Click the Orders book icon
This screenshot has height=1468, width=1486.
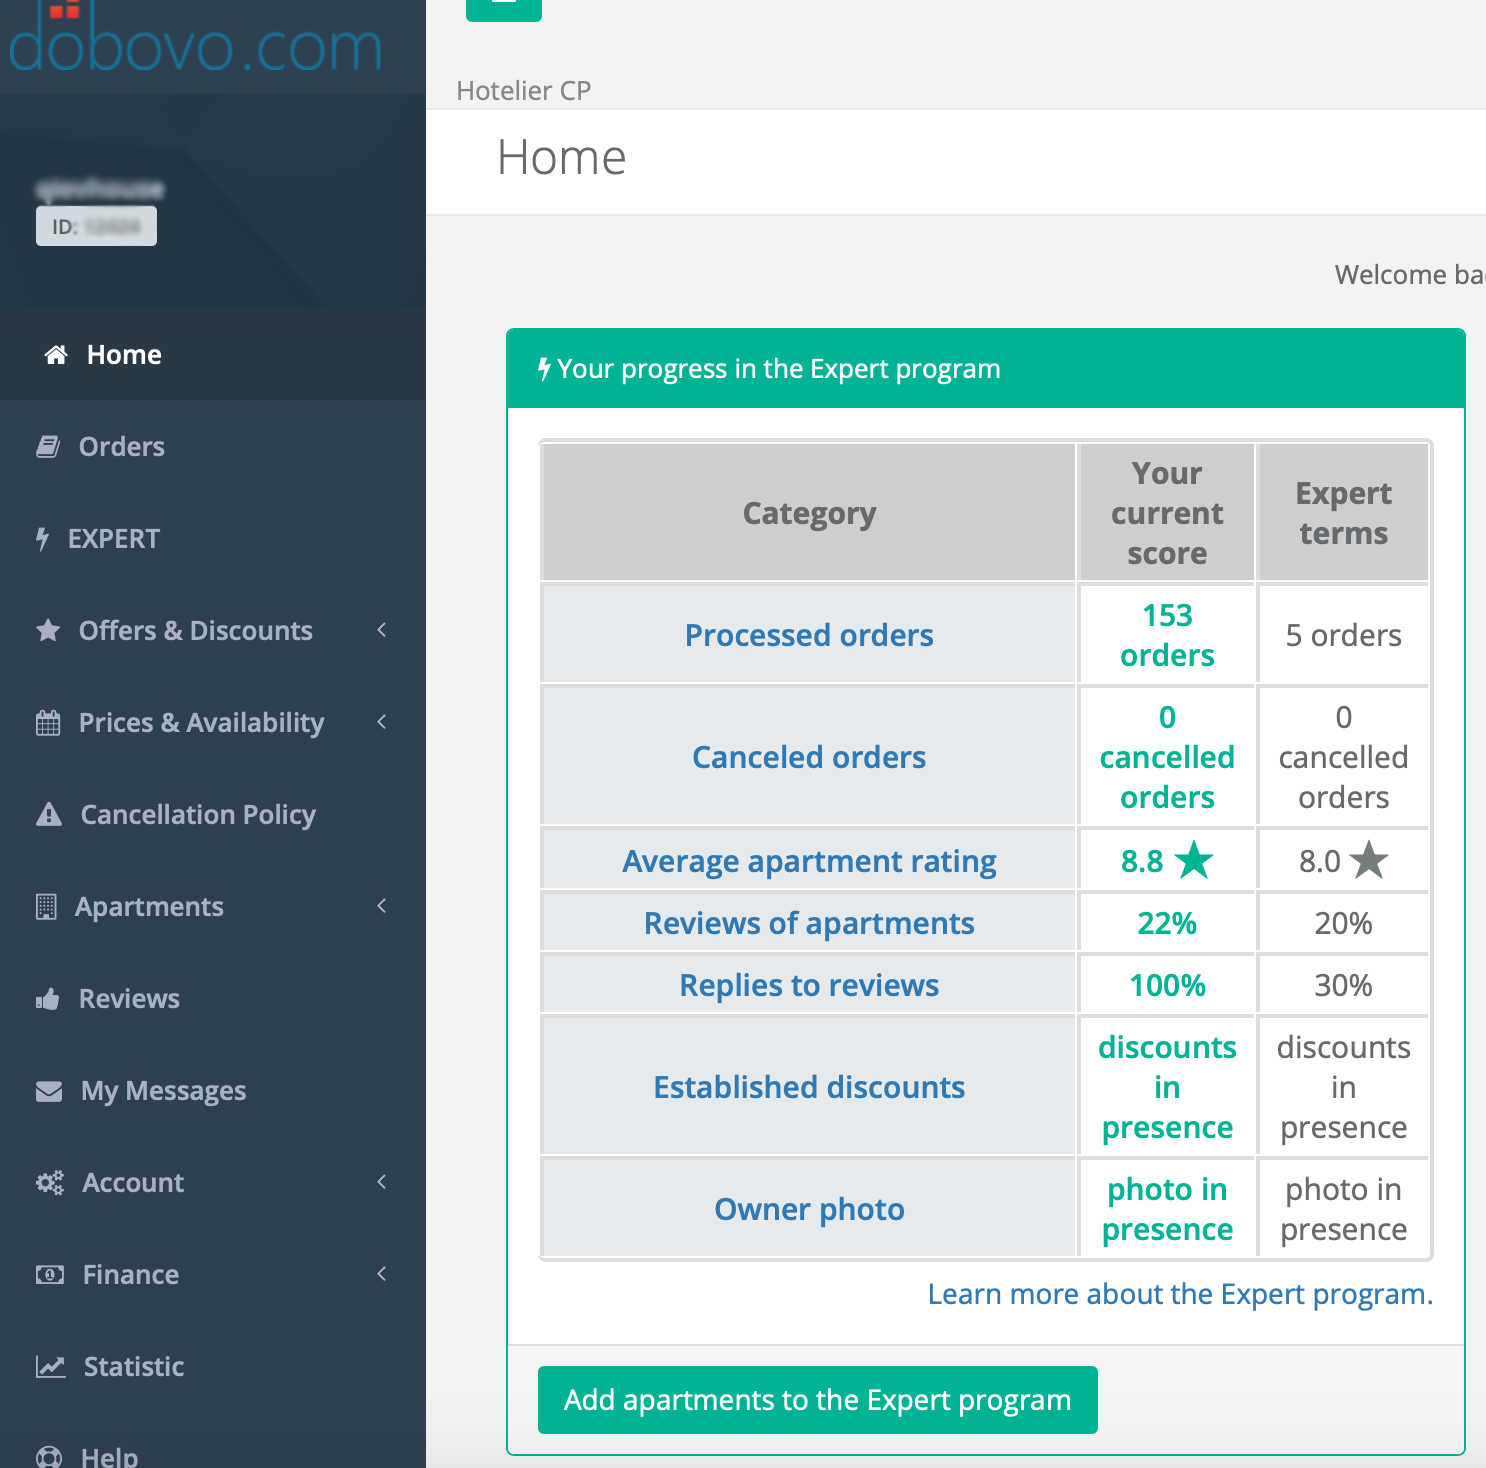(48, 447)
